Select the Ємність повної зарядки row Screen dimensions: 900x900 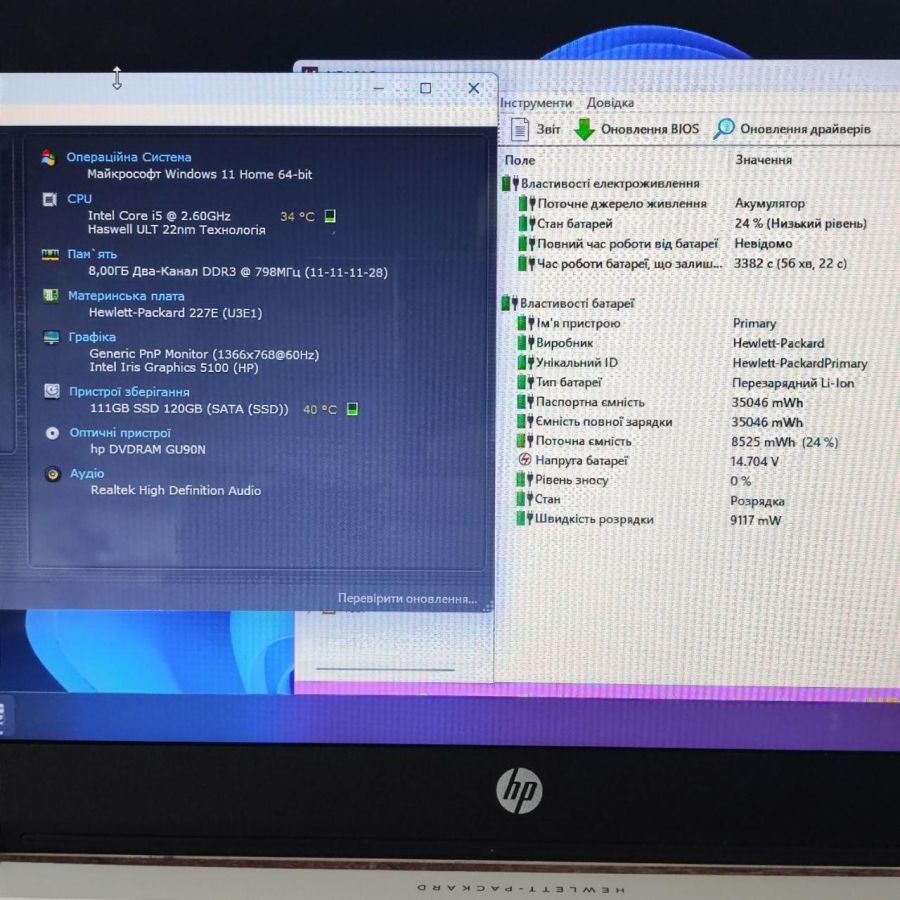[697, 422]
